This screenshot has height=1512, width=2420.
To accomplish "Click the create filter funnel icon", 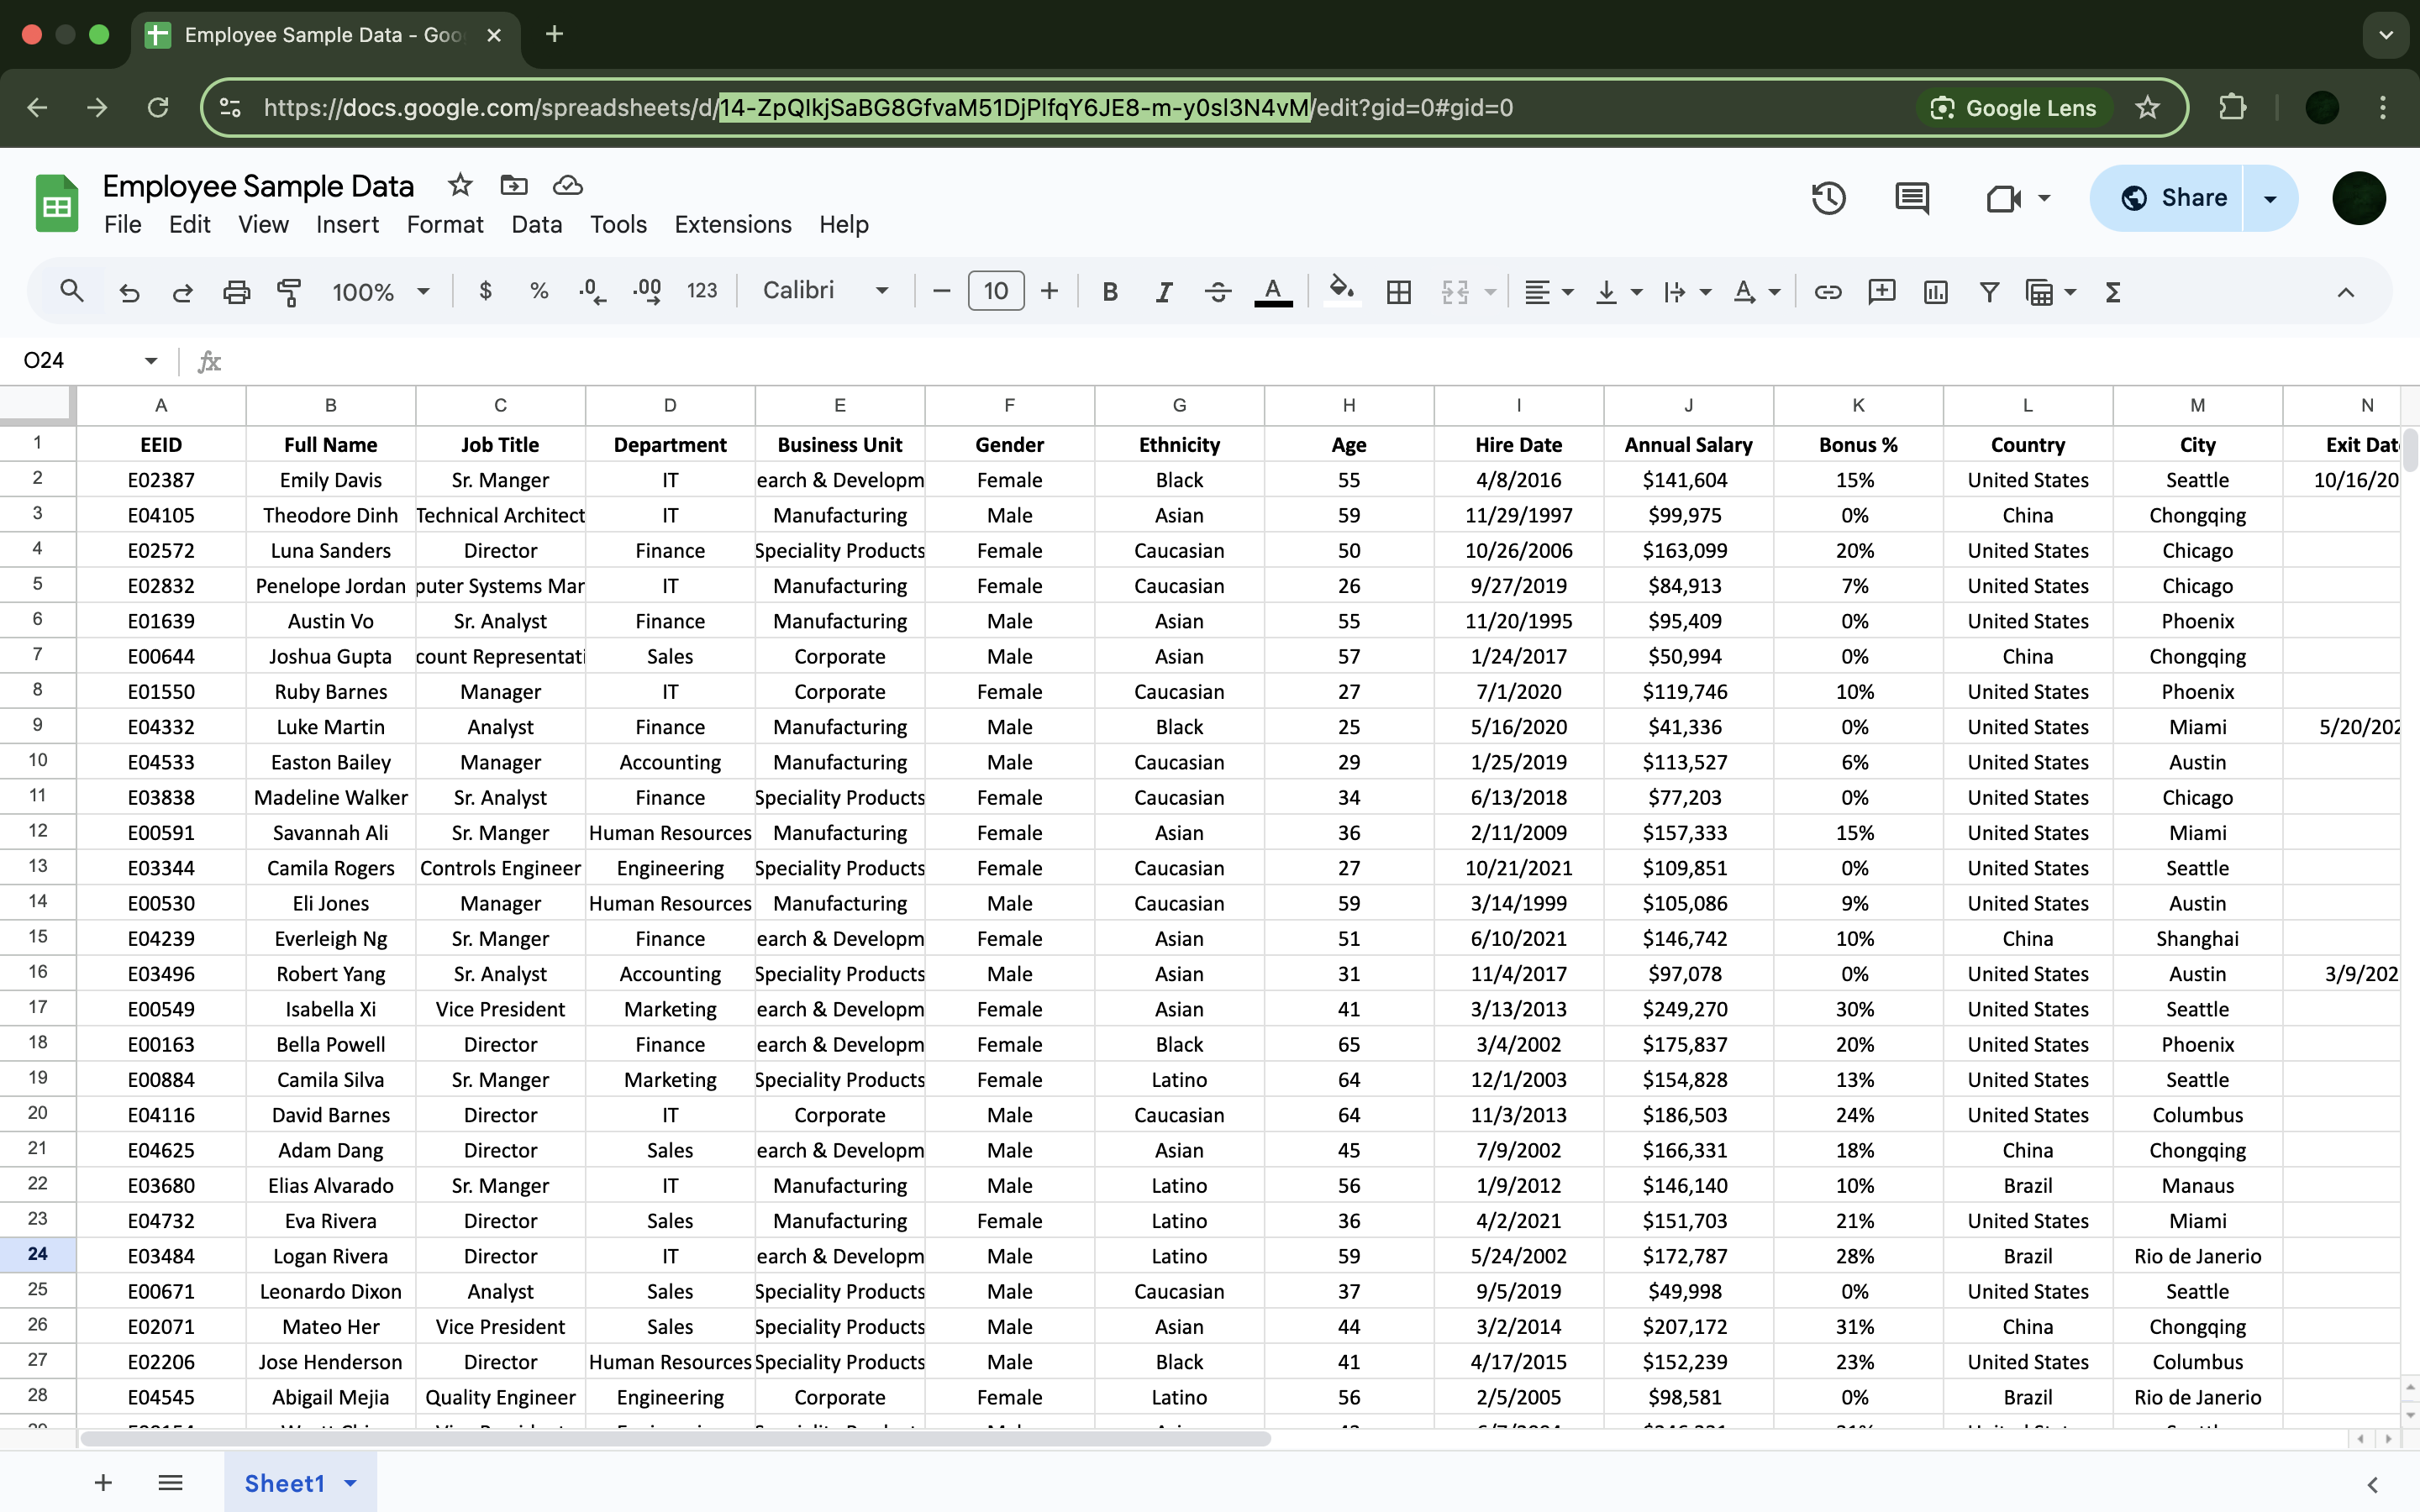I will click(1989, 292).
